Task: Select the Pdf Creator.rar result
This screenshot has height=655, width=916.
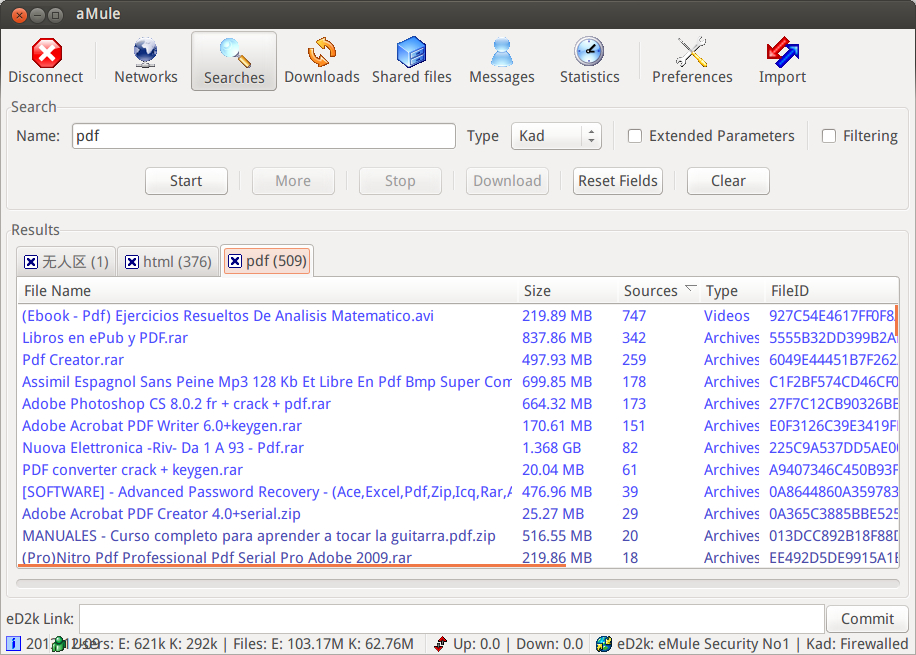Action: tap(458, 360)
